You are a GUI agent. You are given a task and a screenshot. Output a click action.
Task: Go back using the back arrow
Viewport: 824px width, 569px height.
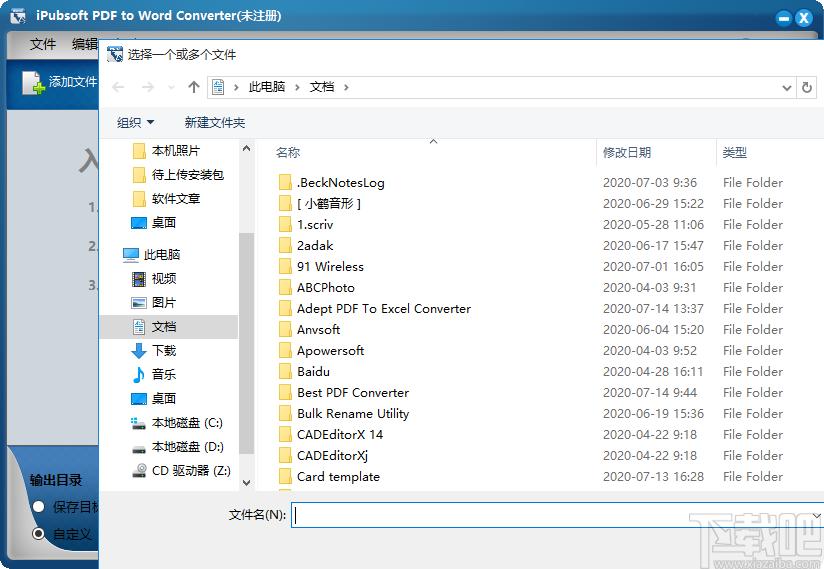pyautogui.click(x=118, y=87)
